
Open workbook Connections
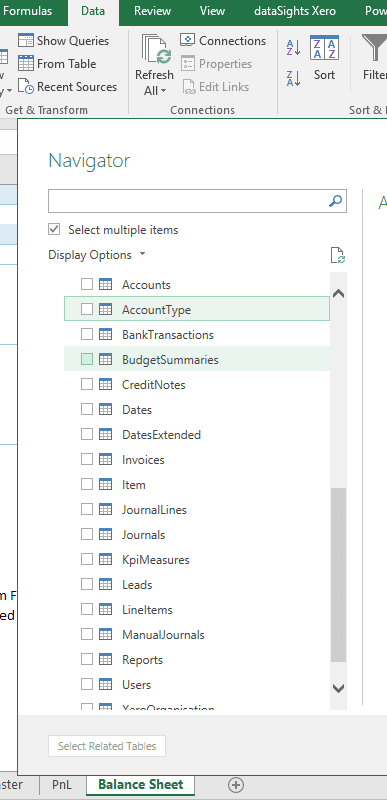223,41
